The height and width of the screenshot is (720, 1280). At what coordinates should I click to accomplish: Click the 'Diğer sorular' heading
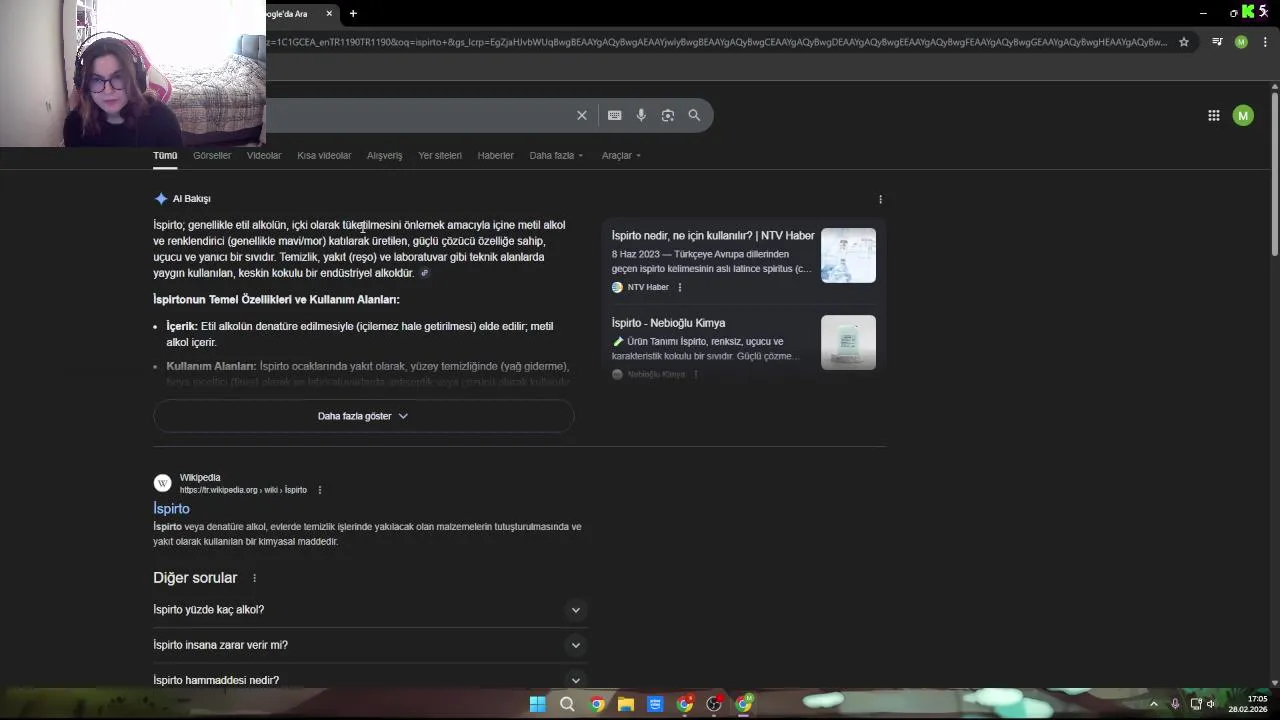click(195, 578)
